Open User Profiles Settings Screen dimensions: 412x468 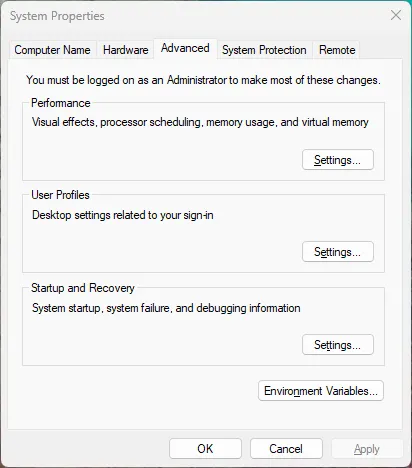pyautogui.click(x=338, y=252)
